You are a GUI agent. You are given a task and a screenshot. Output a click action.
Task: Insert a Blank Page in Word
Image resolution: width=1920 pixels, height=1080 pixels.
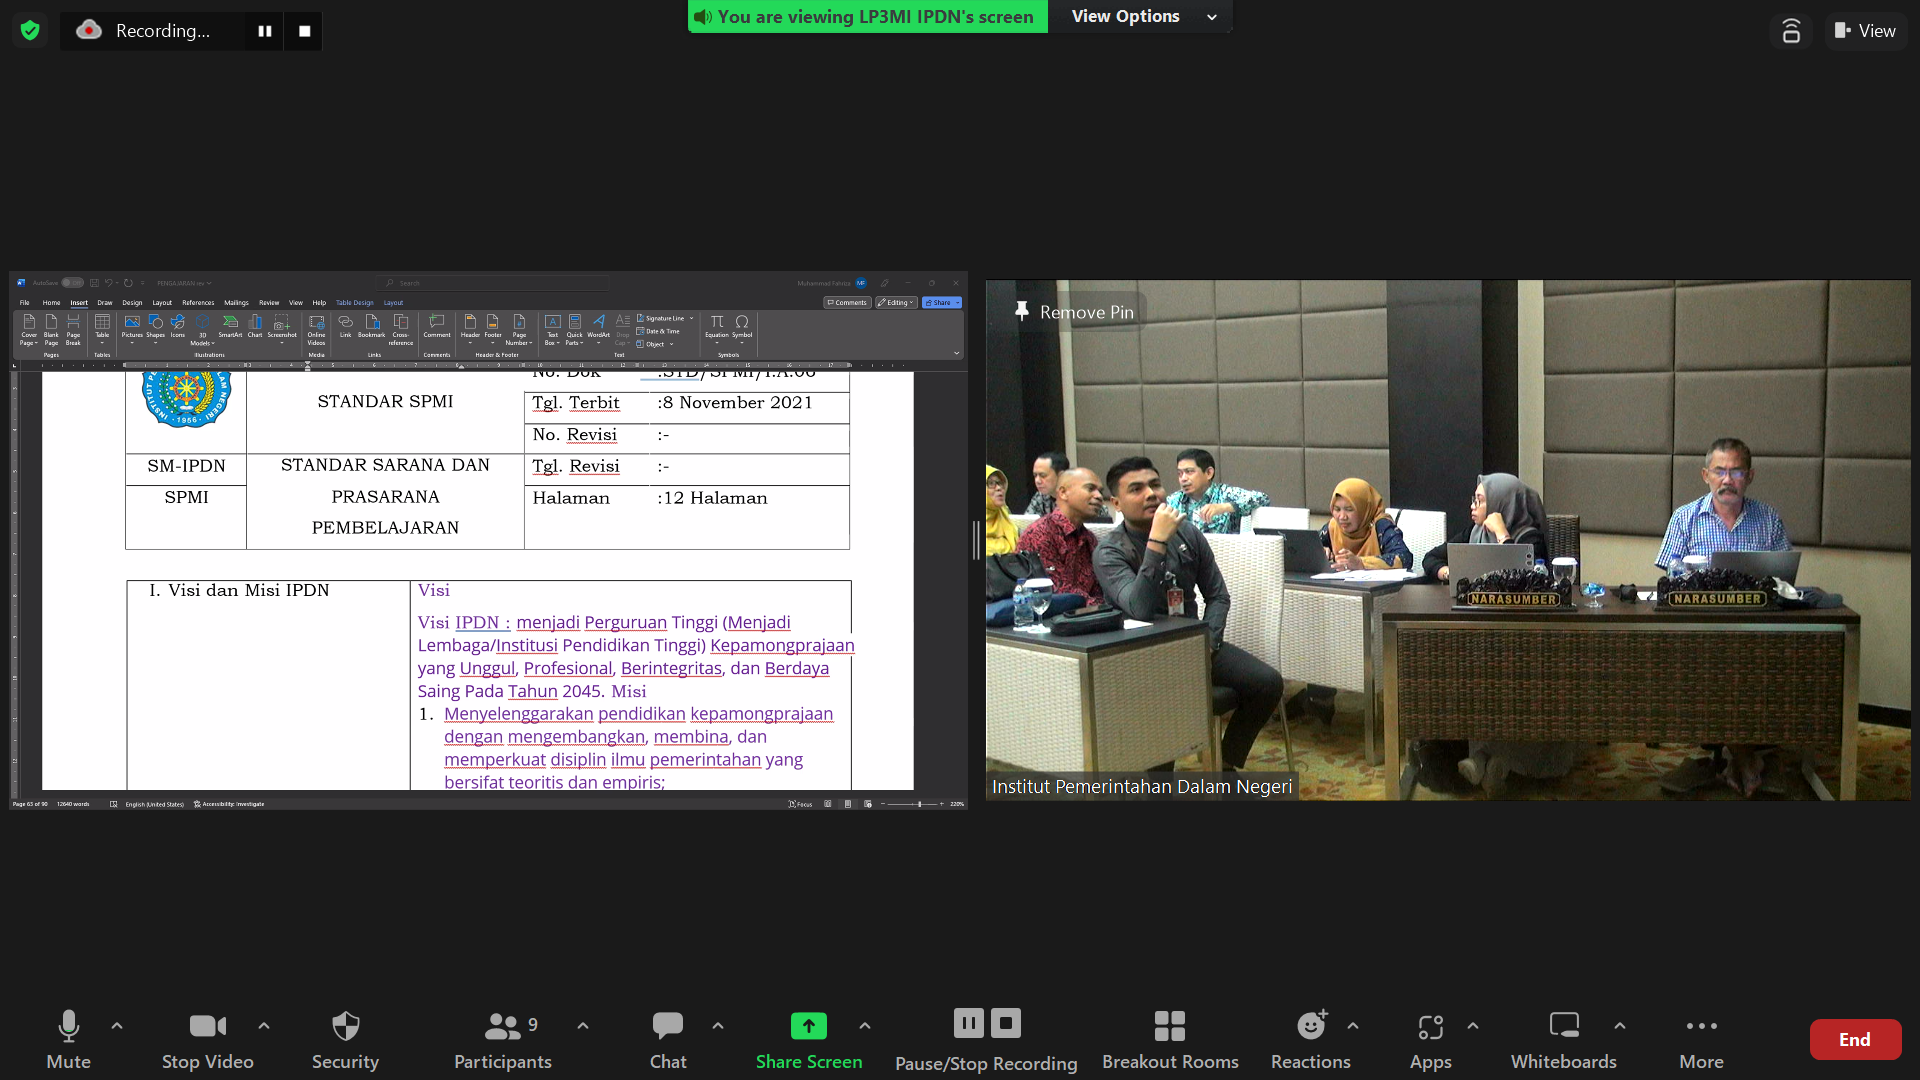coord(51,329)
